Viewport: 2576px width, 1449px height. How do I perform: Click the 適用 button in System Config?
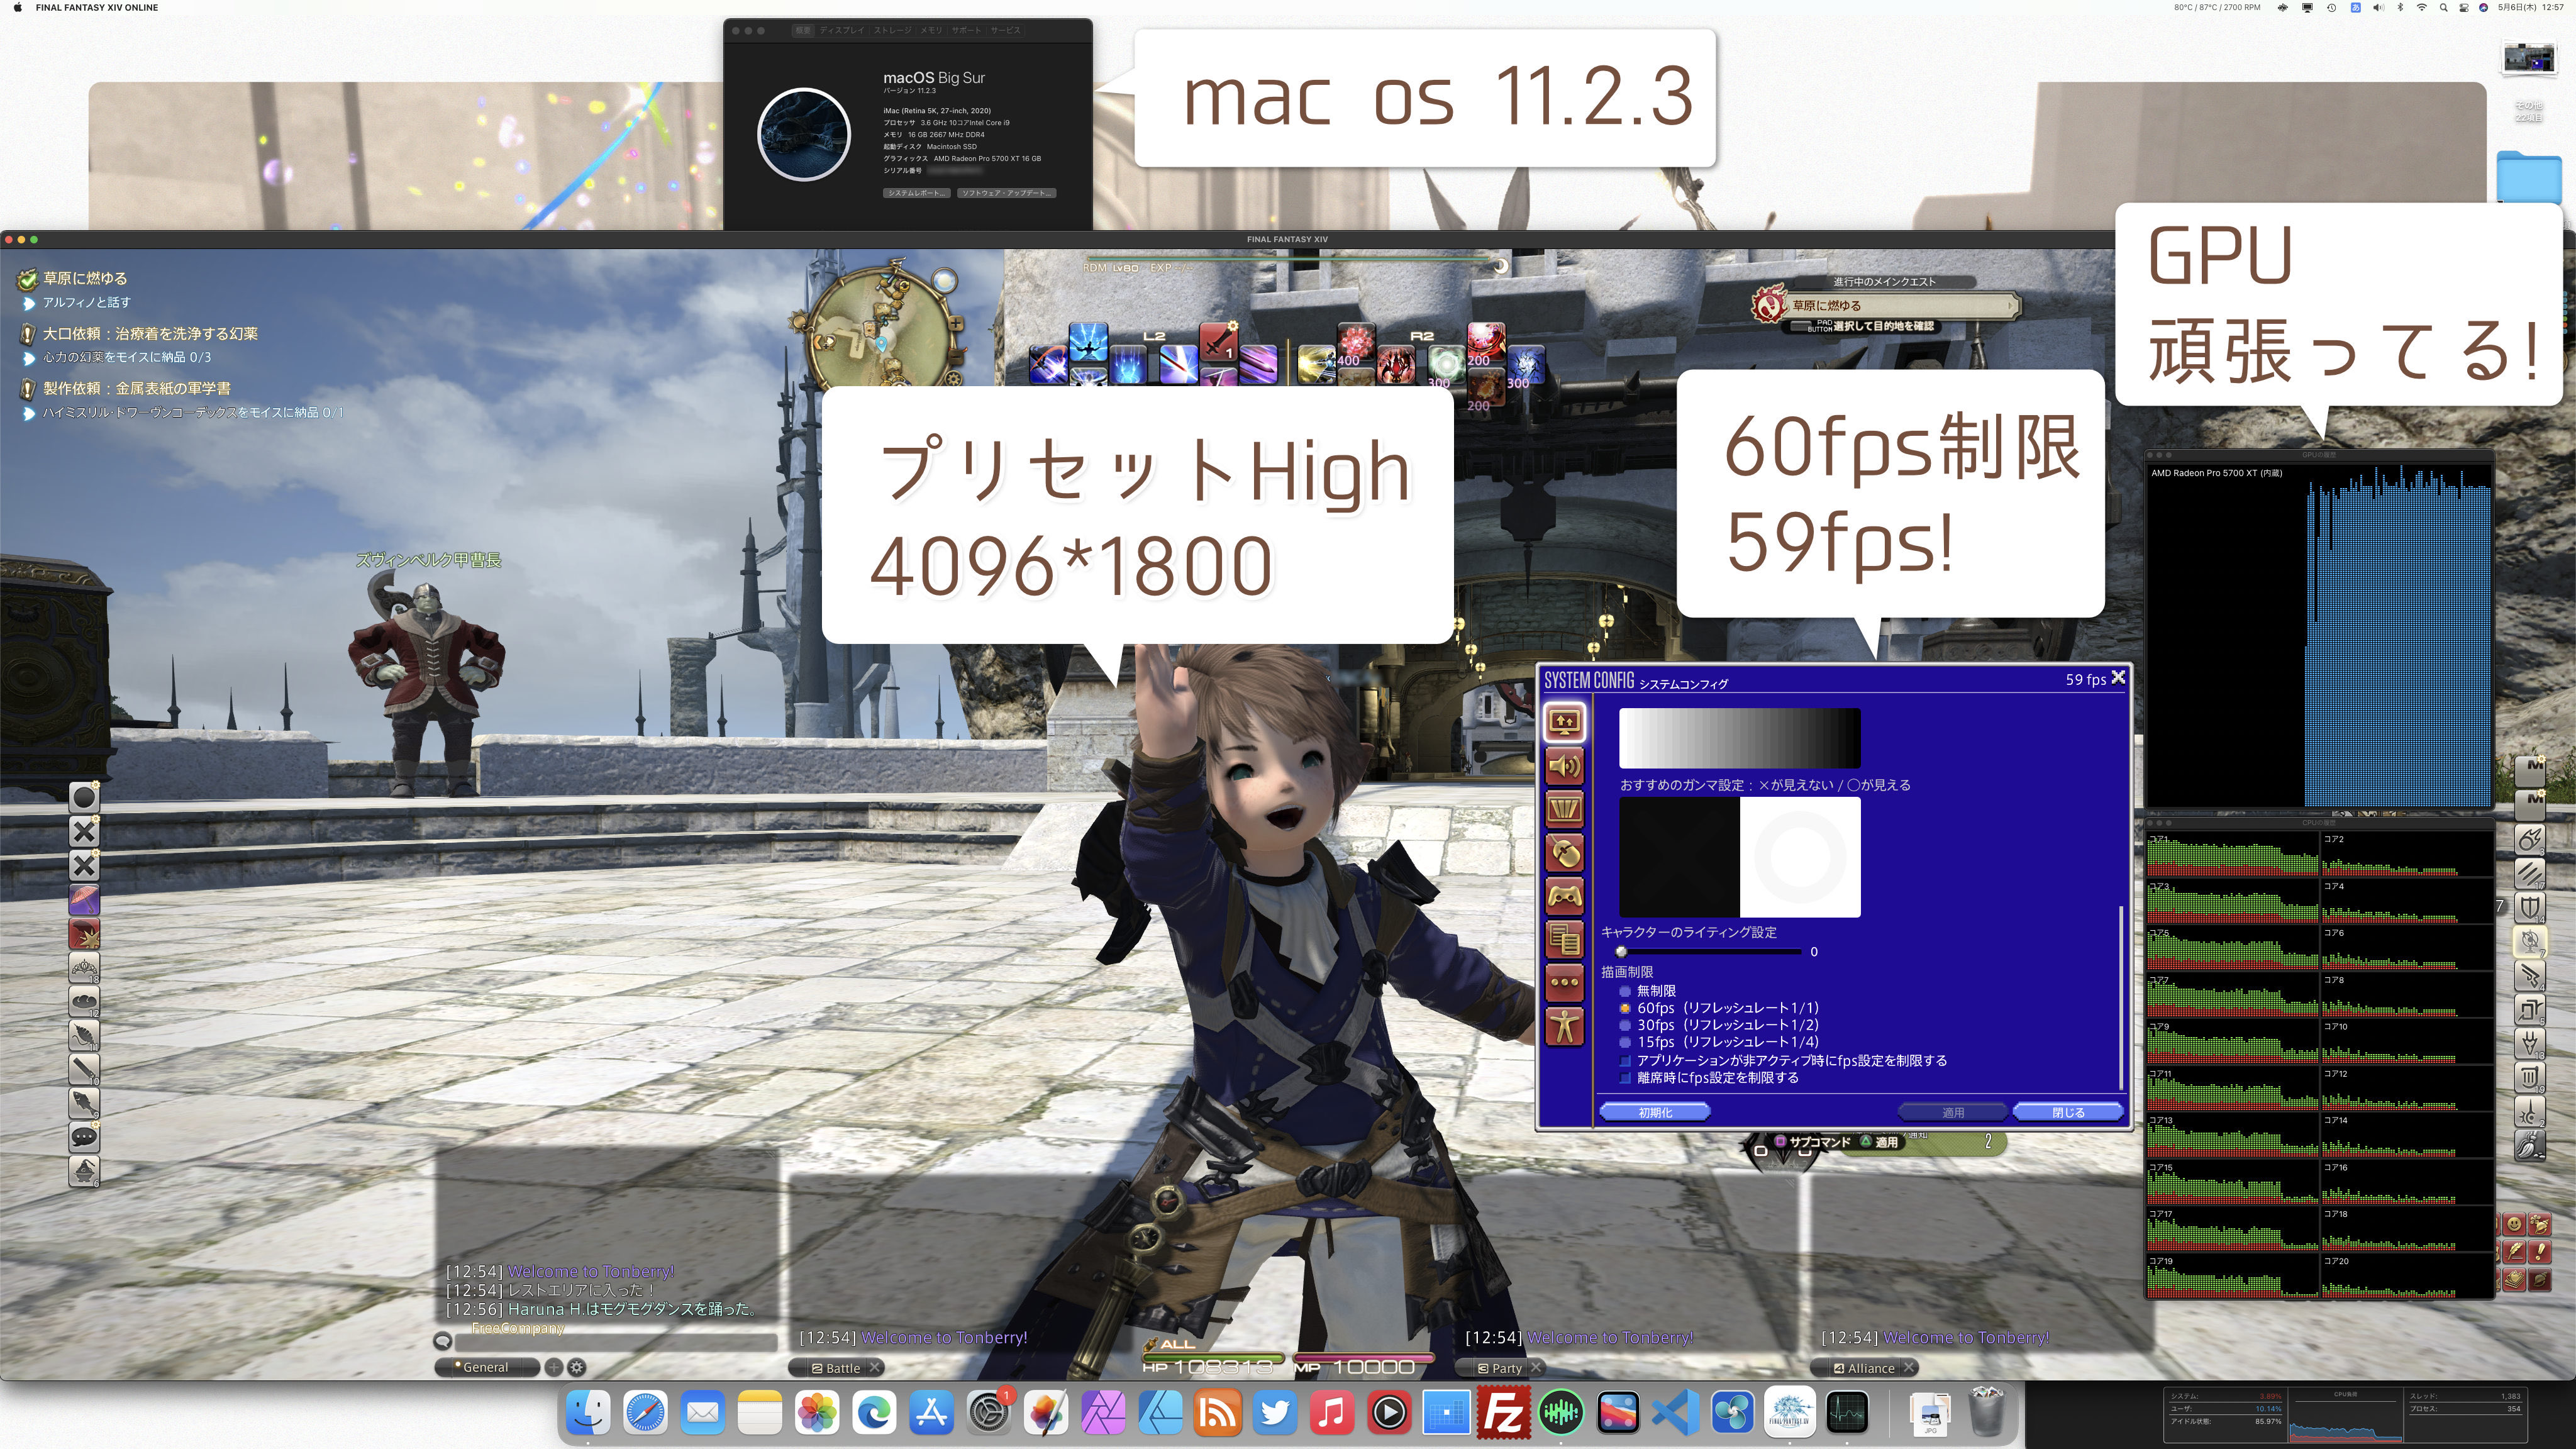coord(1952,1112)
